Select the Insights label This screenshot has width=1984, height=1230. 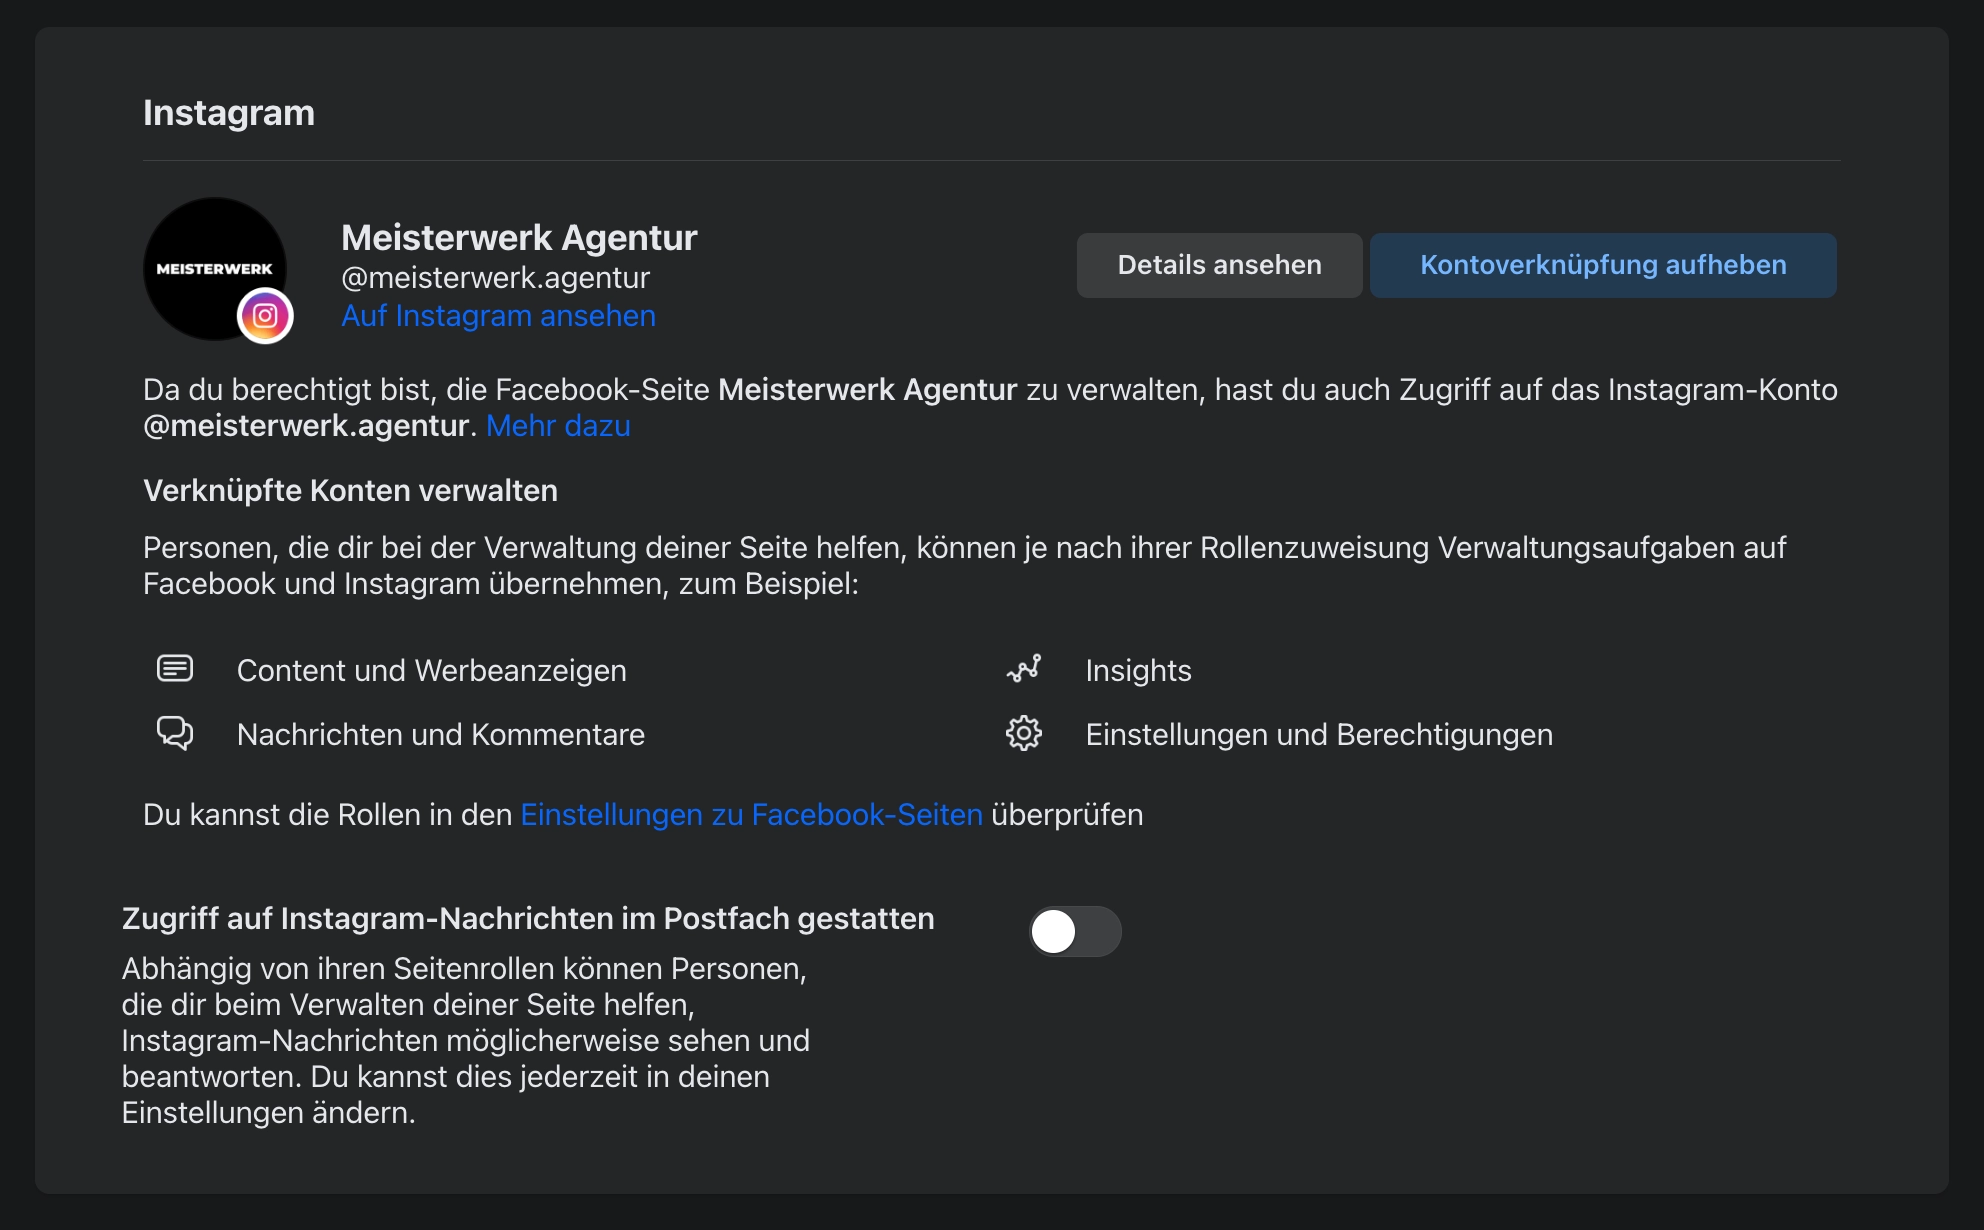click(1138, 671)
